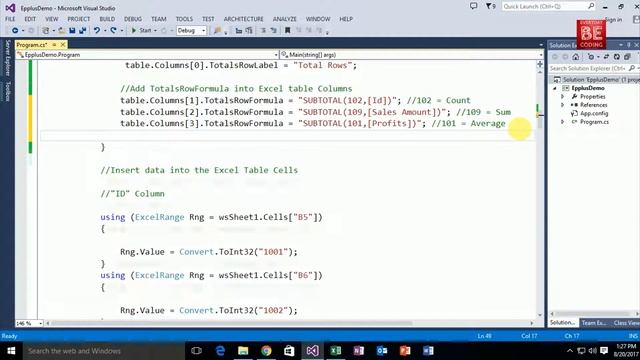Click the Sign in link
Image resolution: width=640 pixels, height=360 pixels.
pyautogui.click(x=613, y=20)
